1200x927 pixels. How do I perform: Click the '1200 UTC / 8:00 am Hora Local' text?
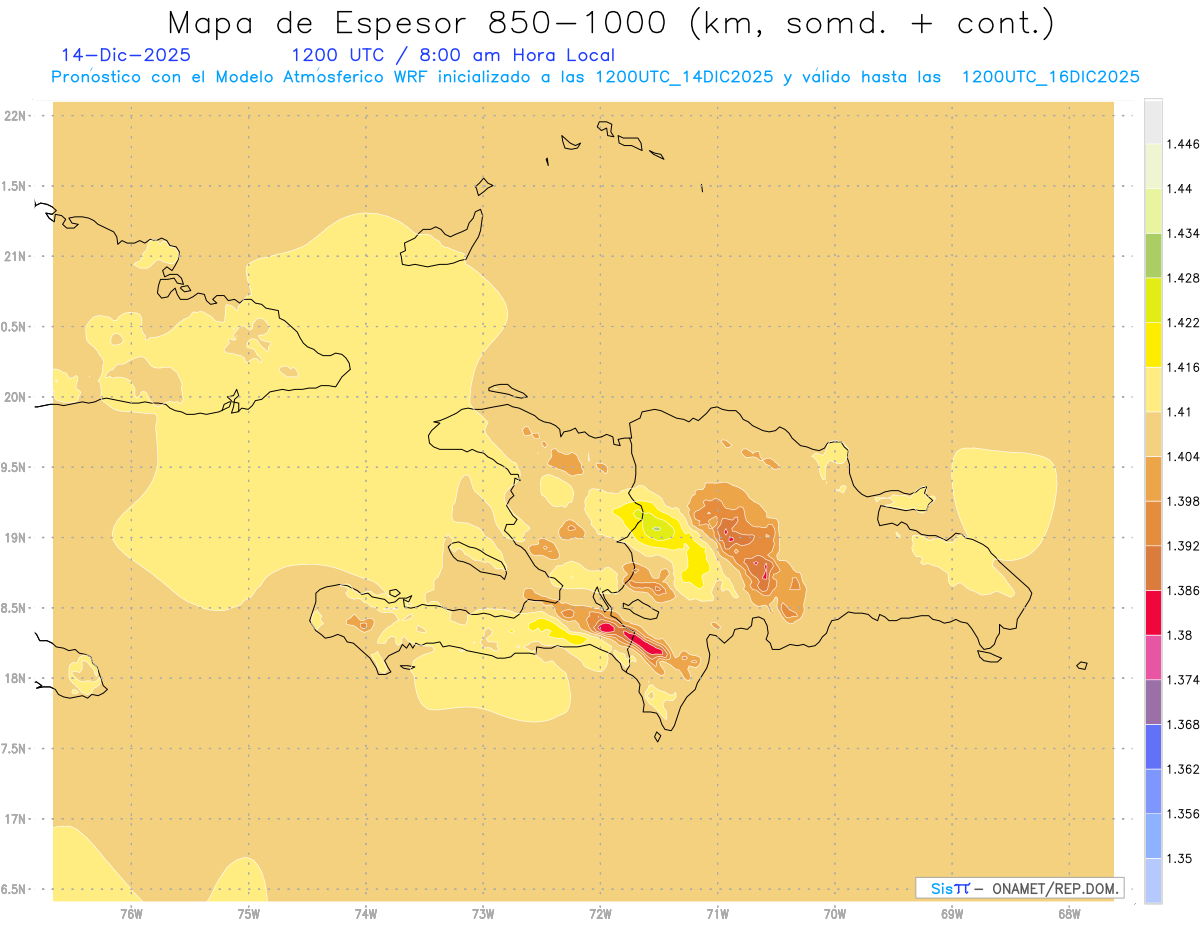(x=453, y=55)
